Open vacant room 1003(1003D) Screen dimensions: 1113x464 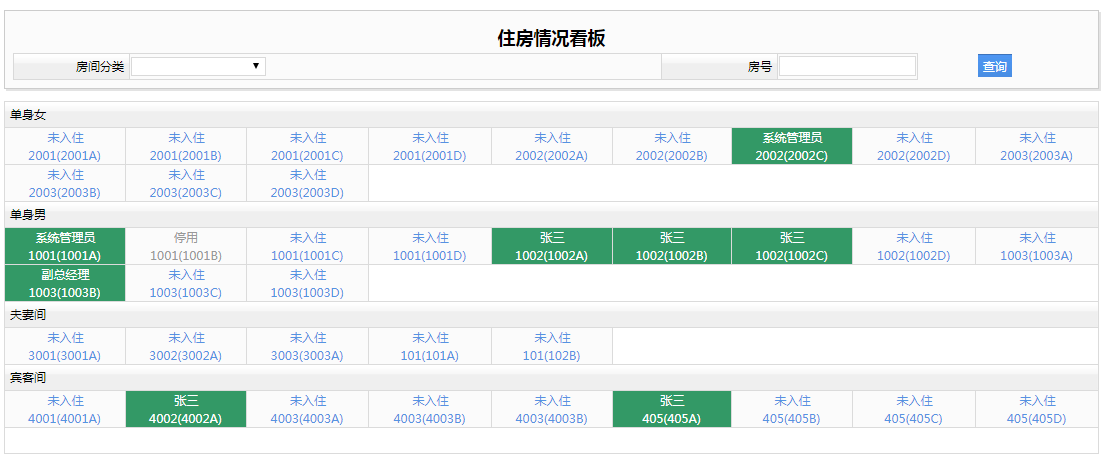tap(307, 284)
